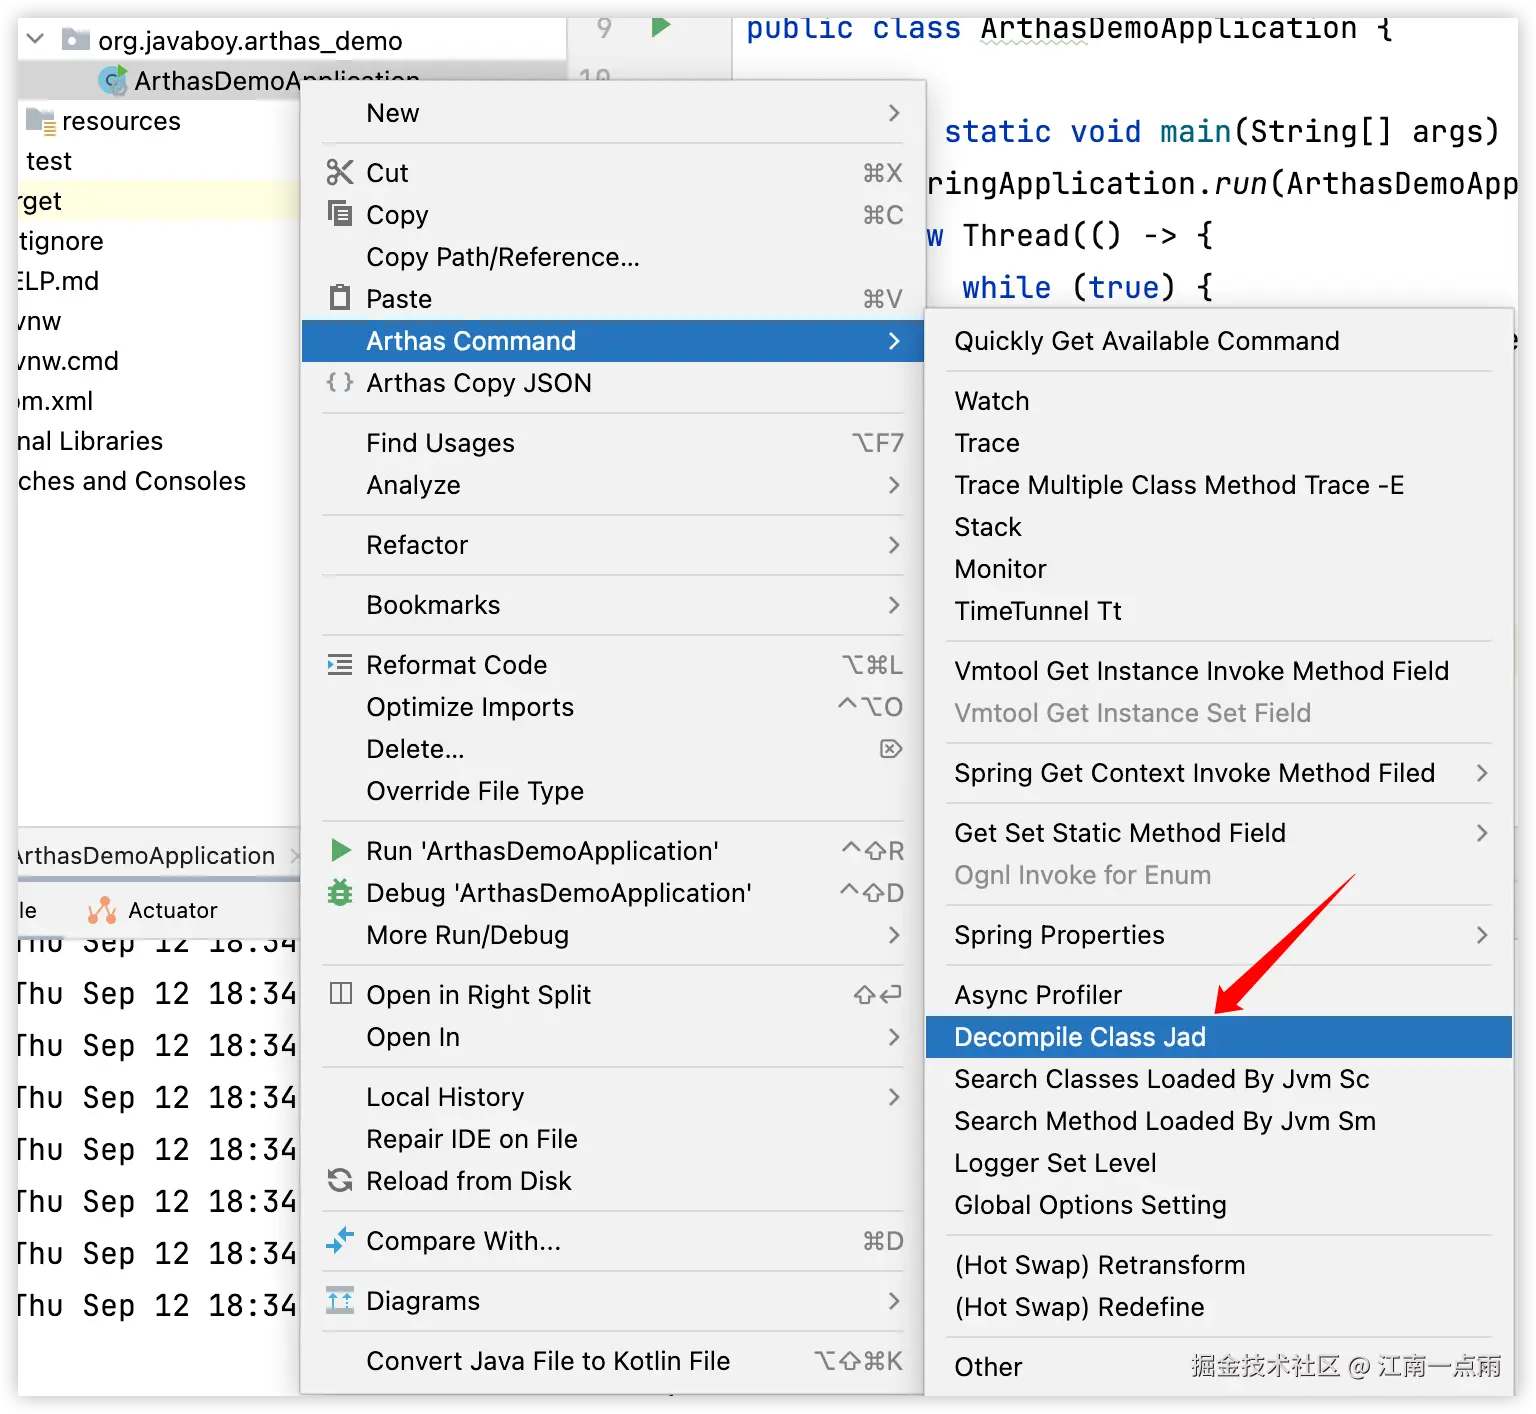Image resolution: width=1536 pixels, height=1414 pixels.
Task: Click the resources folder icon
Action: tap(41, 121)
